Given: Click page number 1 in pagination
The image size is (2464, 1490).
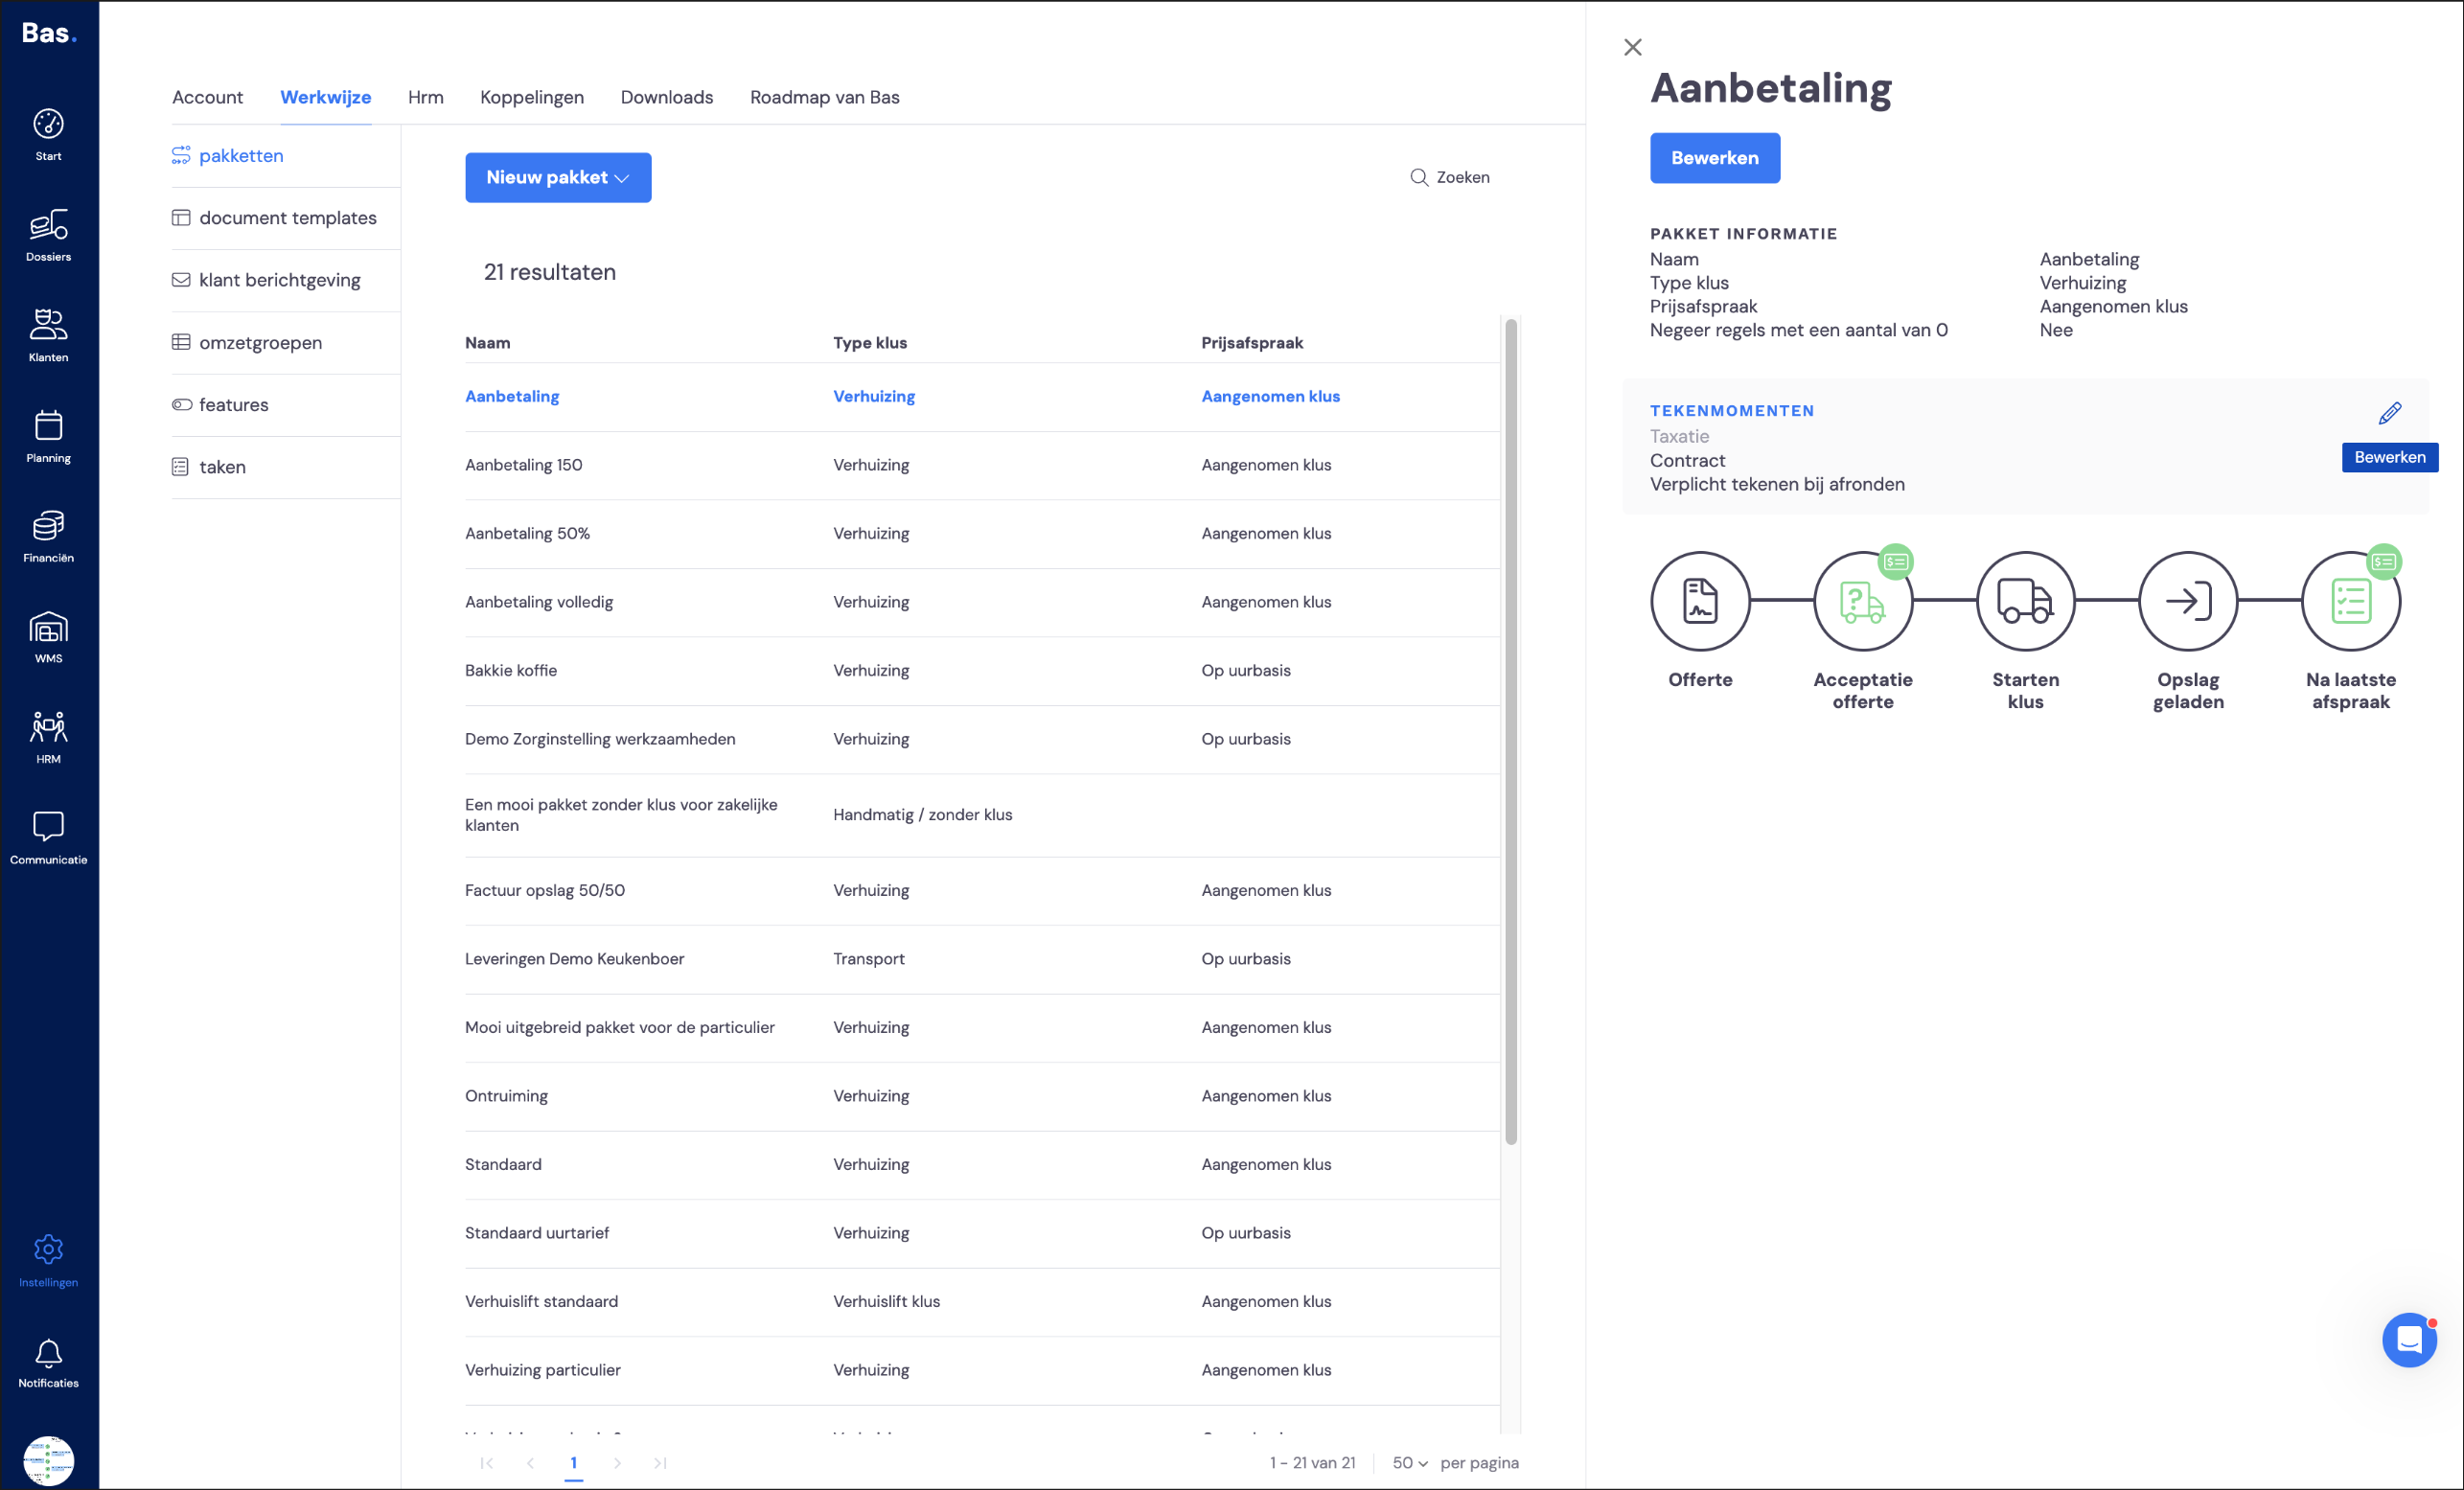Looking at the screenshot, I should tap(573, 1463).
